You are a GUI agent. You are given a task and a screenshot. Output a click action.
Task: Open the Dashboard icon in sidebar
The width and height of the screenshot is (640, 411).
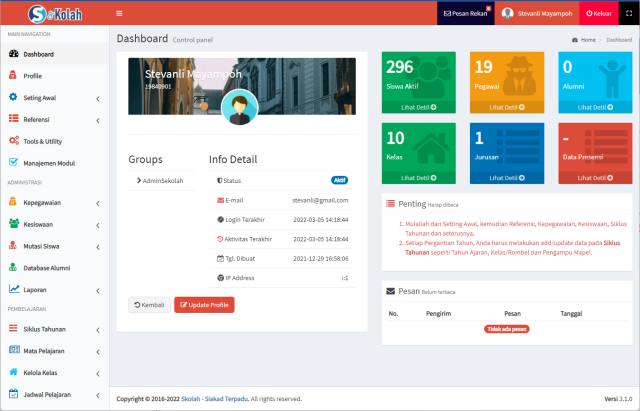(x=13, y=54)
